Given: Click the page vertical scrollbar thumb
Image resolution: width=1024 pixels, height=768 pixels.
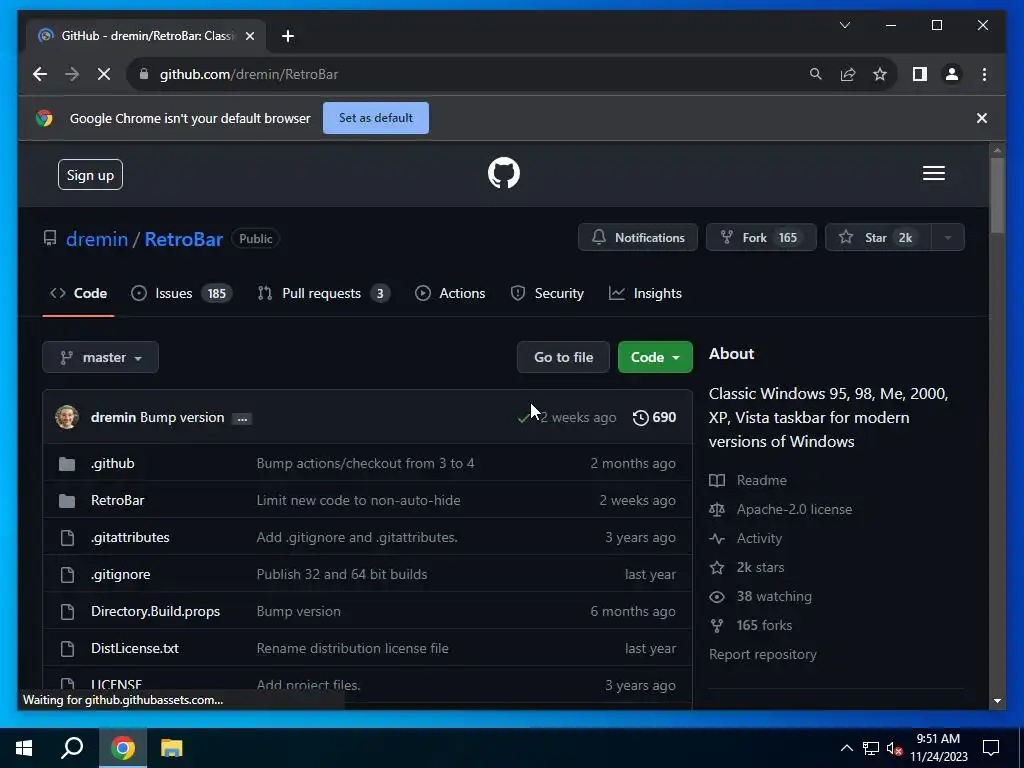Looking at the screenshot, I should click(x=997, y=195).
